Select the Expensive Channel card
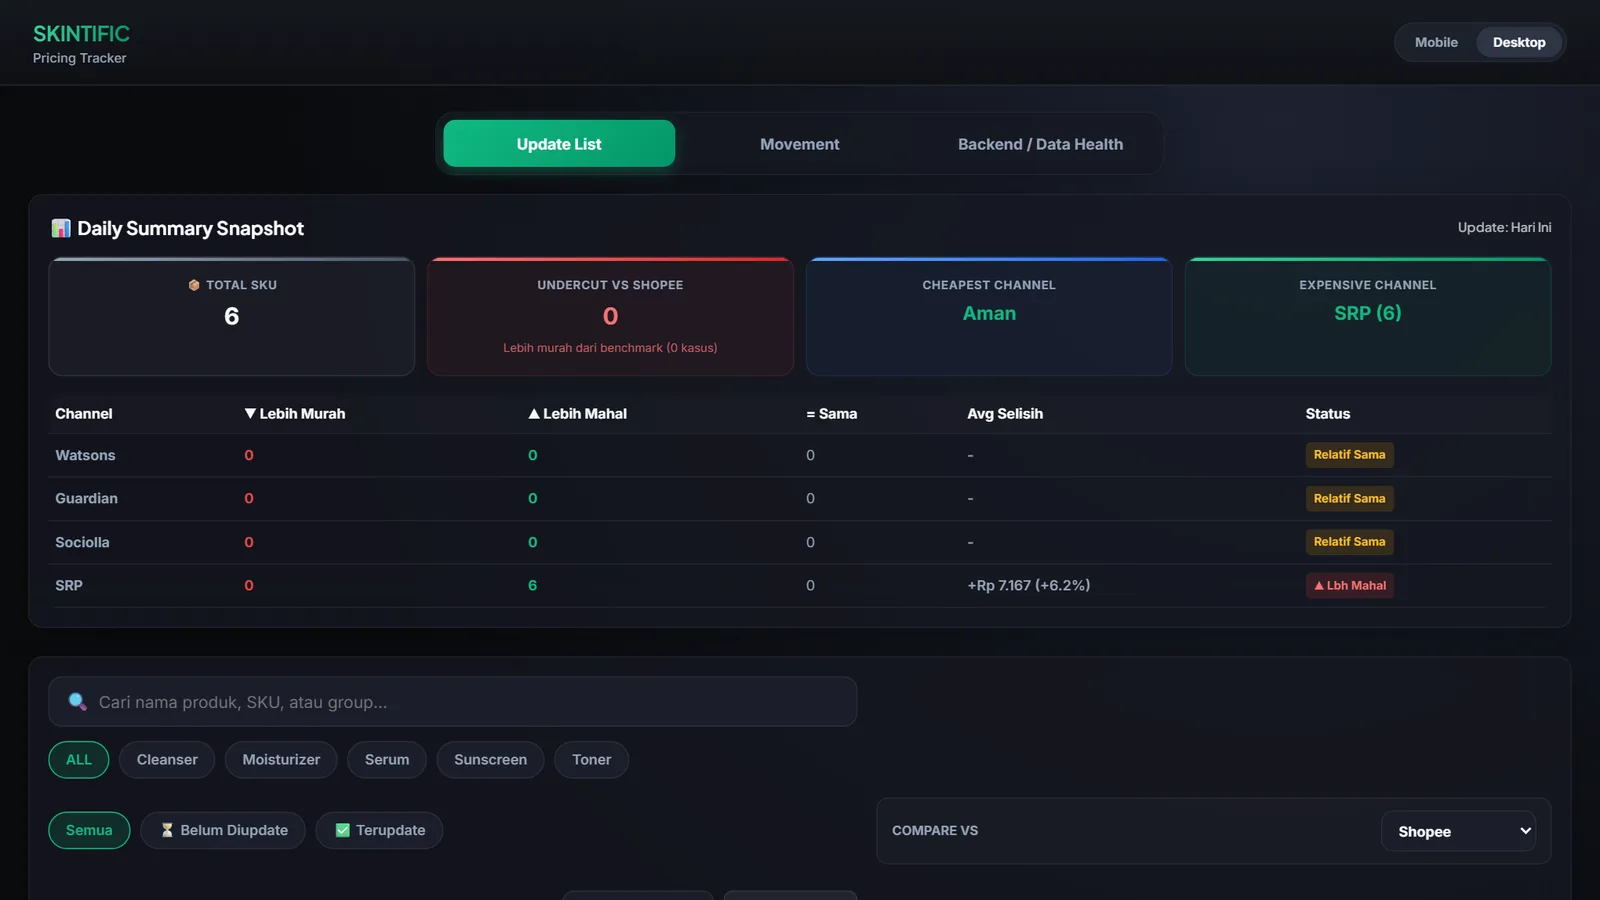Image resolution: width=1600 pixels, height=900 pixels. (x=1368, y=317)
